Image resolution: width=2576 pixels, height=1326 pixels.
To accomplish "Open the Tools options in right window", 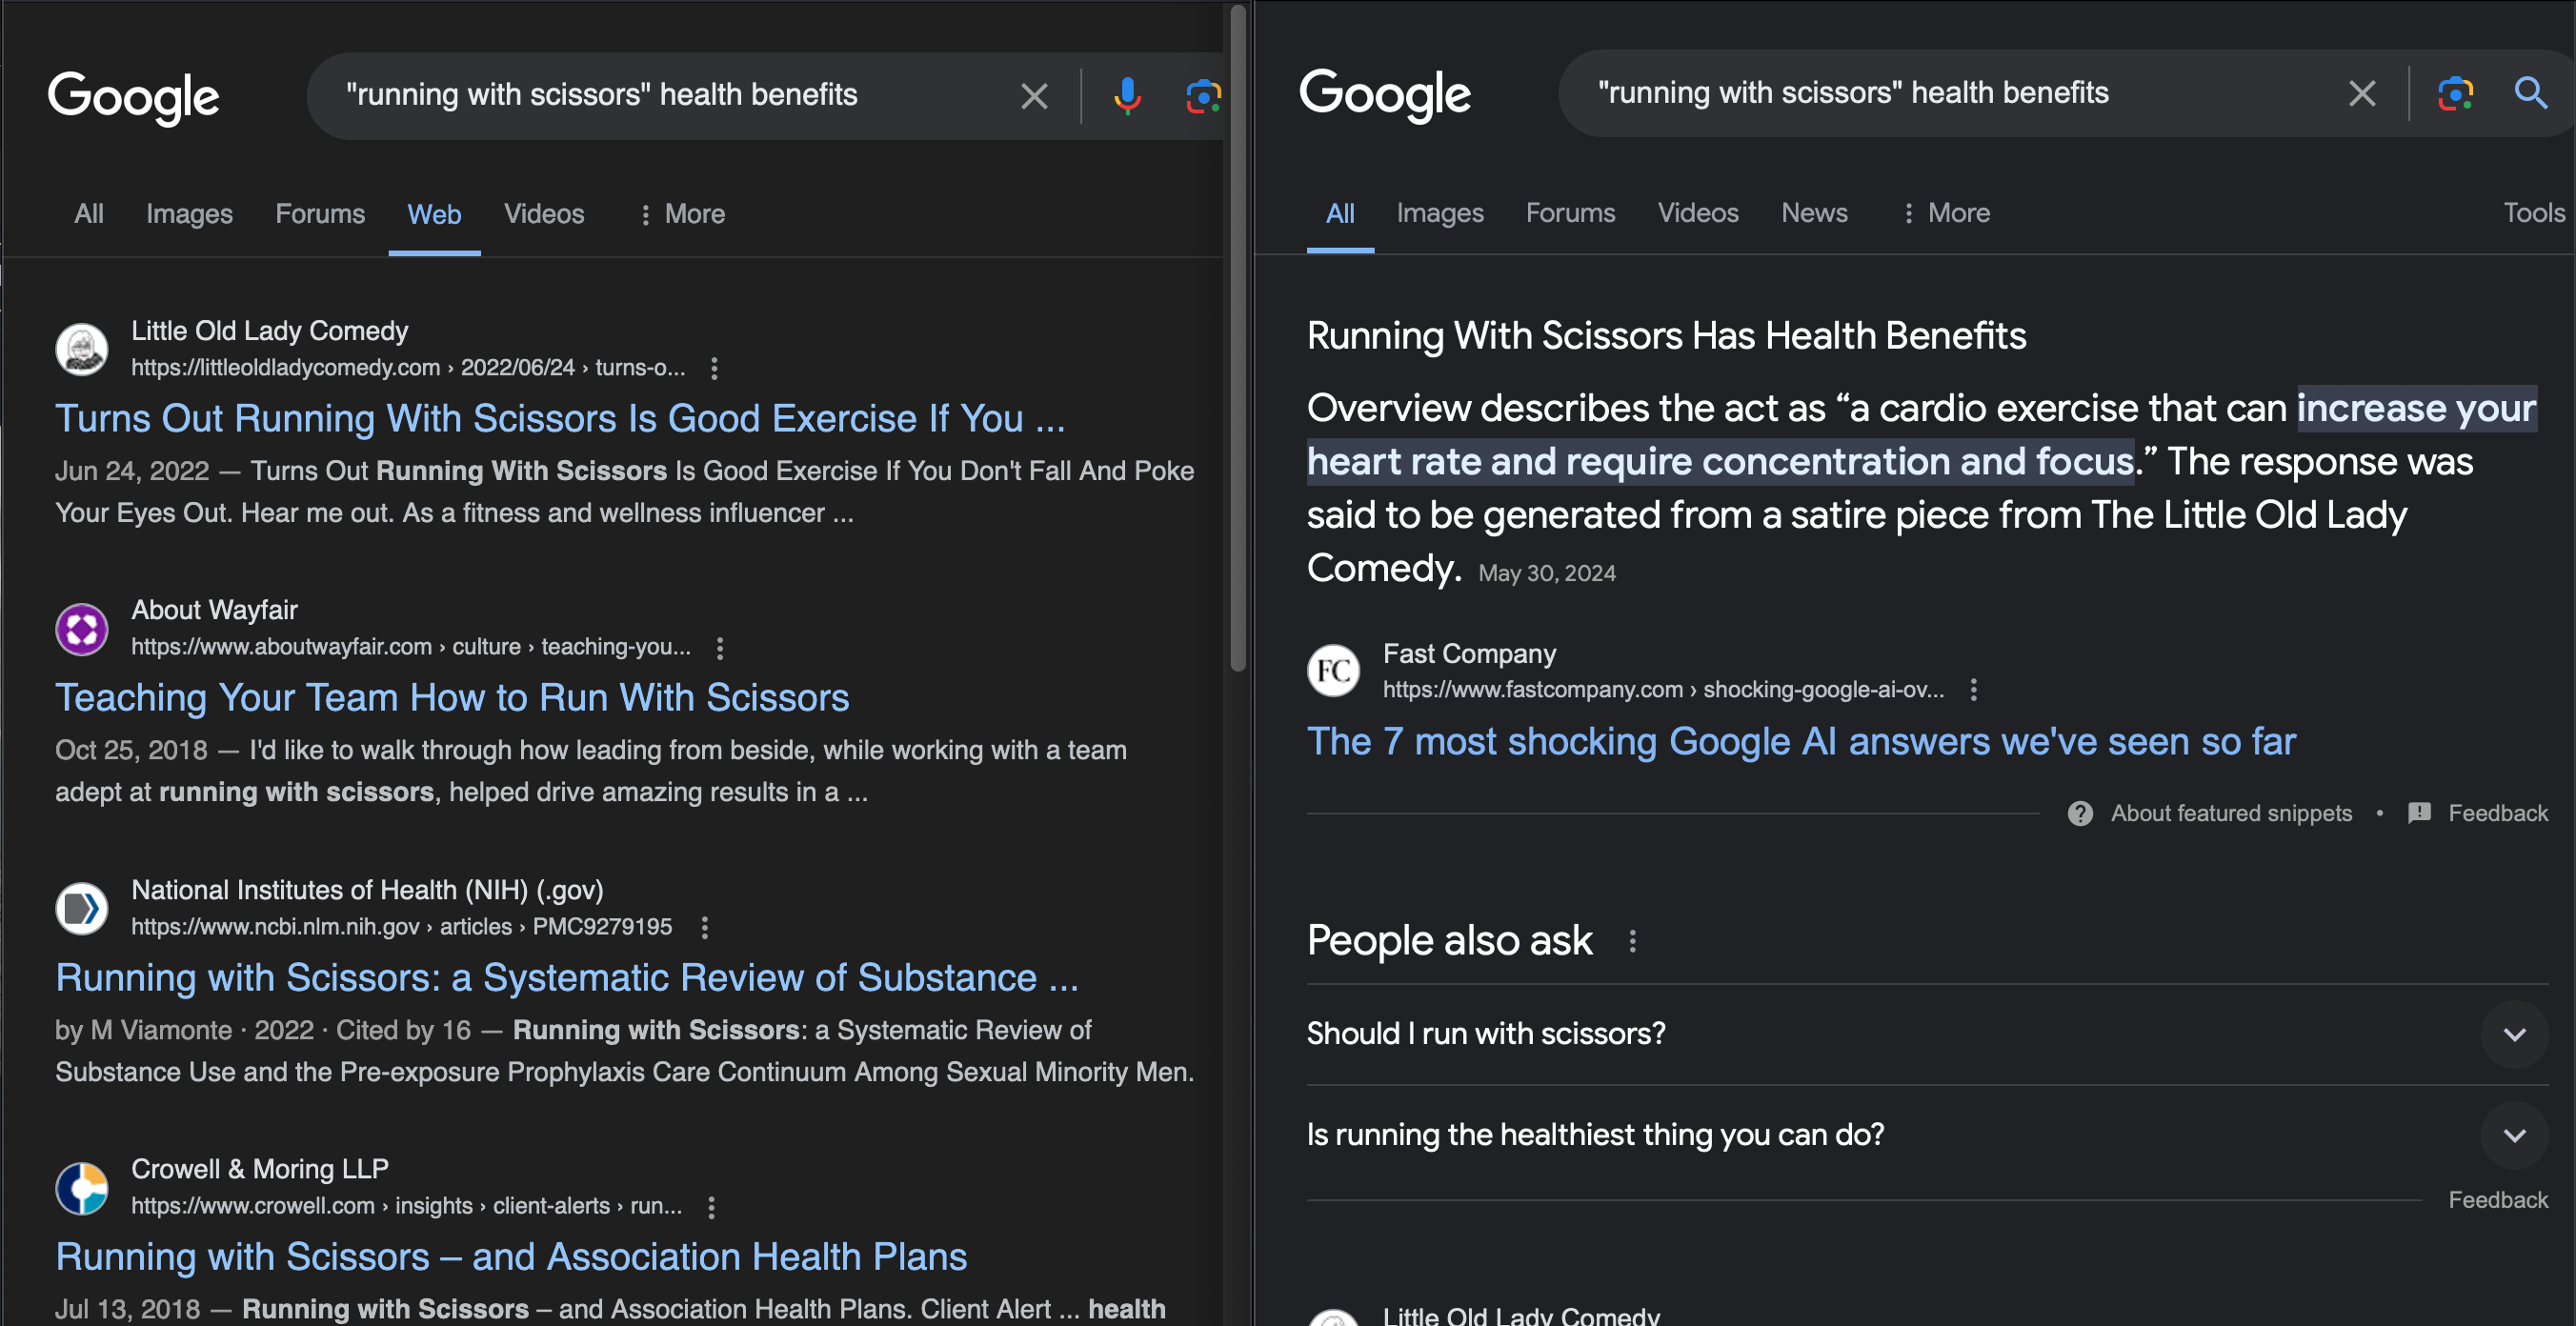I will (x=2534, y=213).
